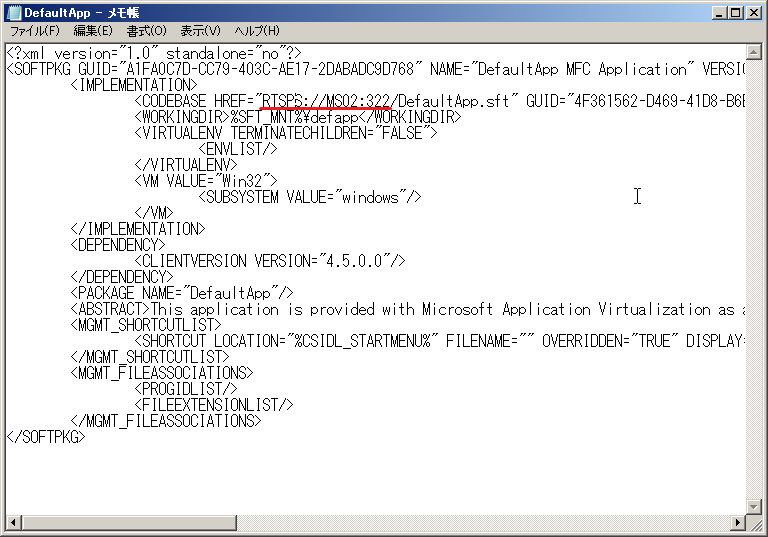
Task: Click the '<MGMT_FILEASSOCIATIONS>' opening tag
Action: point(162,373)
